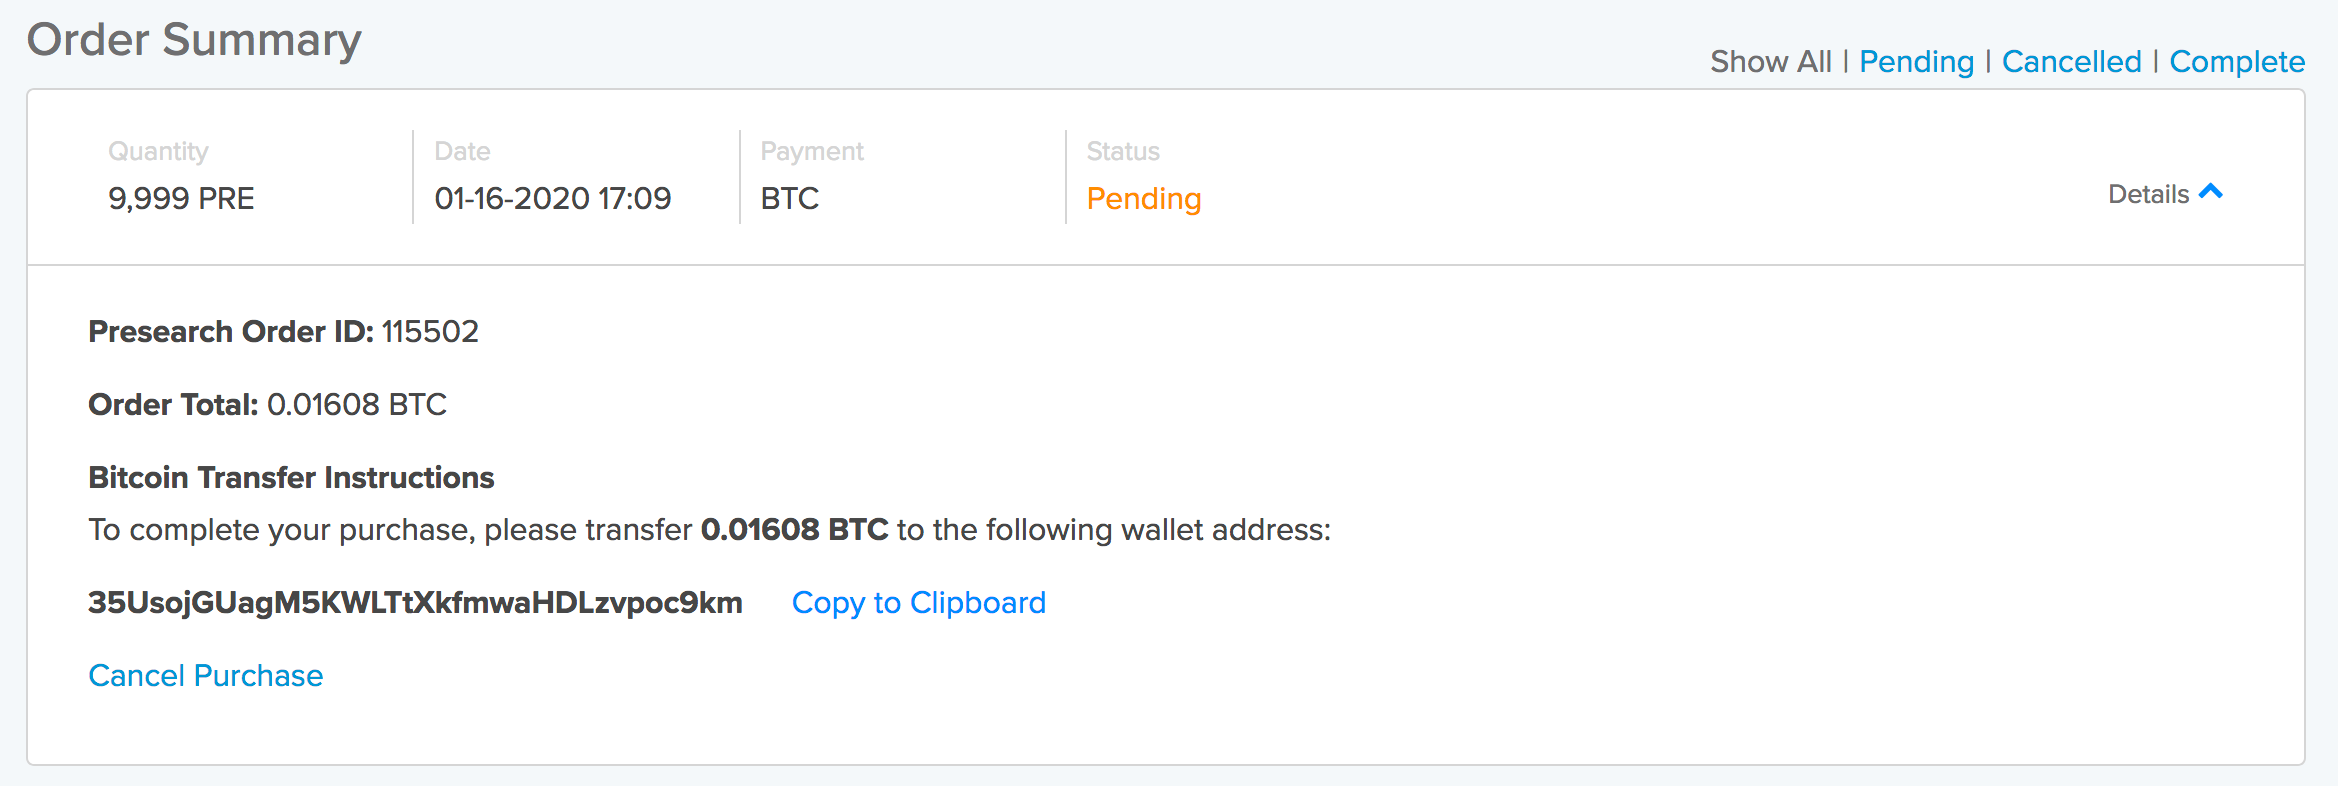This screenshot has height=786, width=2338.
Task: Click the Order Summary heading
Action: [x=194, y=41]
